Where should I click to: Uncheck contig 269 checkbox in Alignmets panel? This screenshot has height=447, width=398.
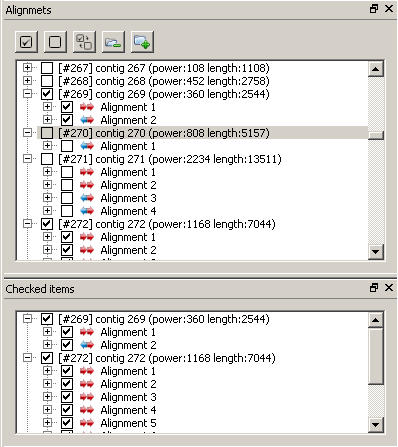[47, 94]
